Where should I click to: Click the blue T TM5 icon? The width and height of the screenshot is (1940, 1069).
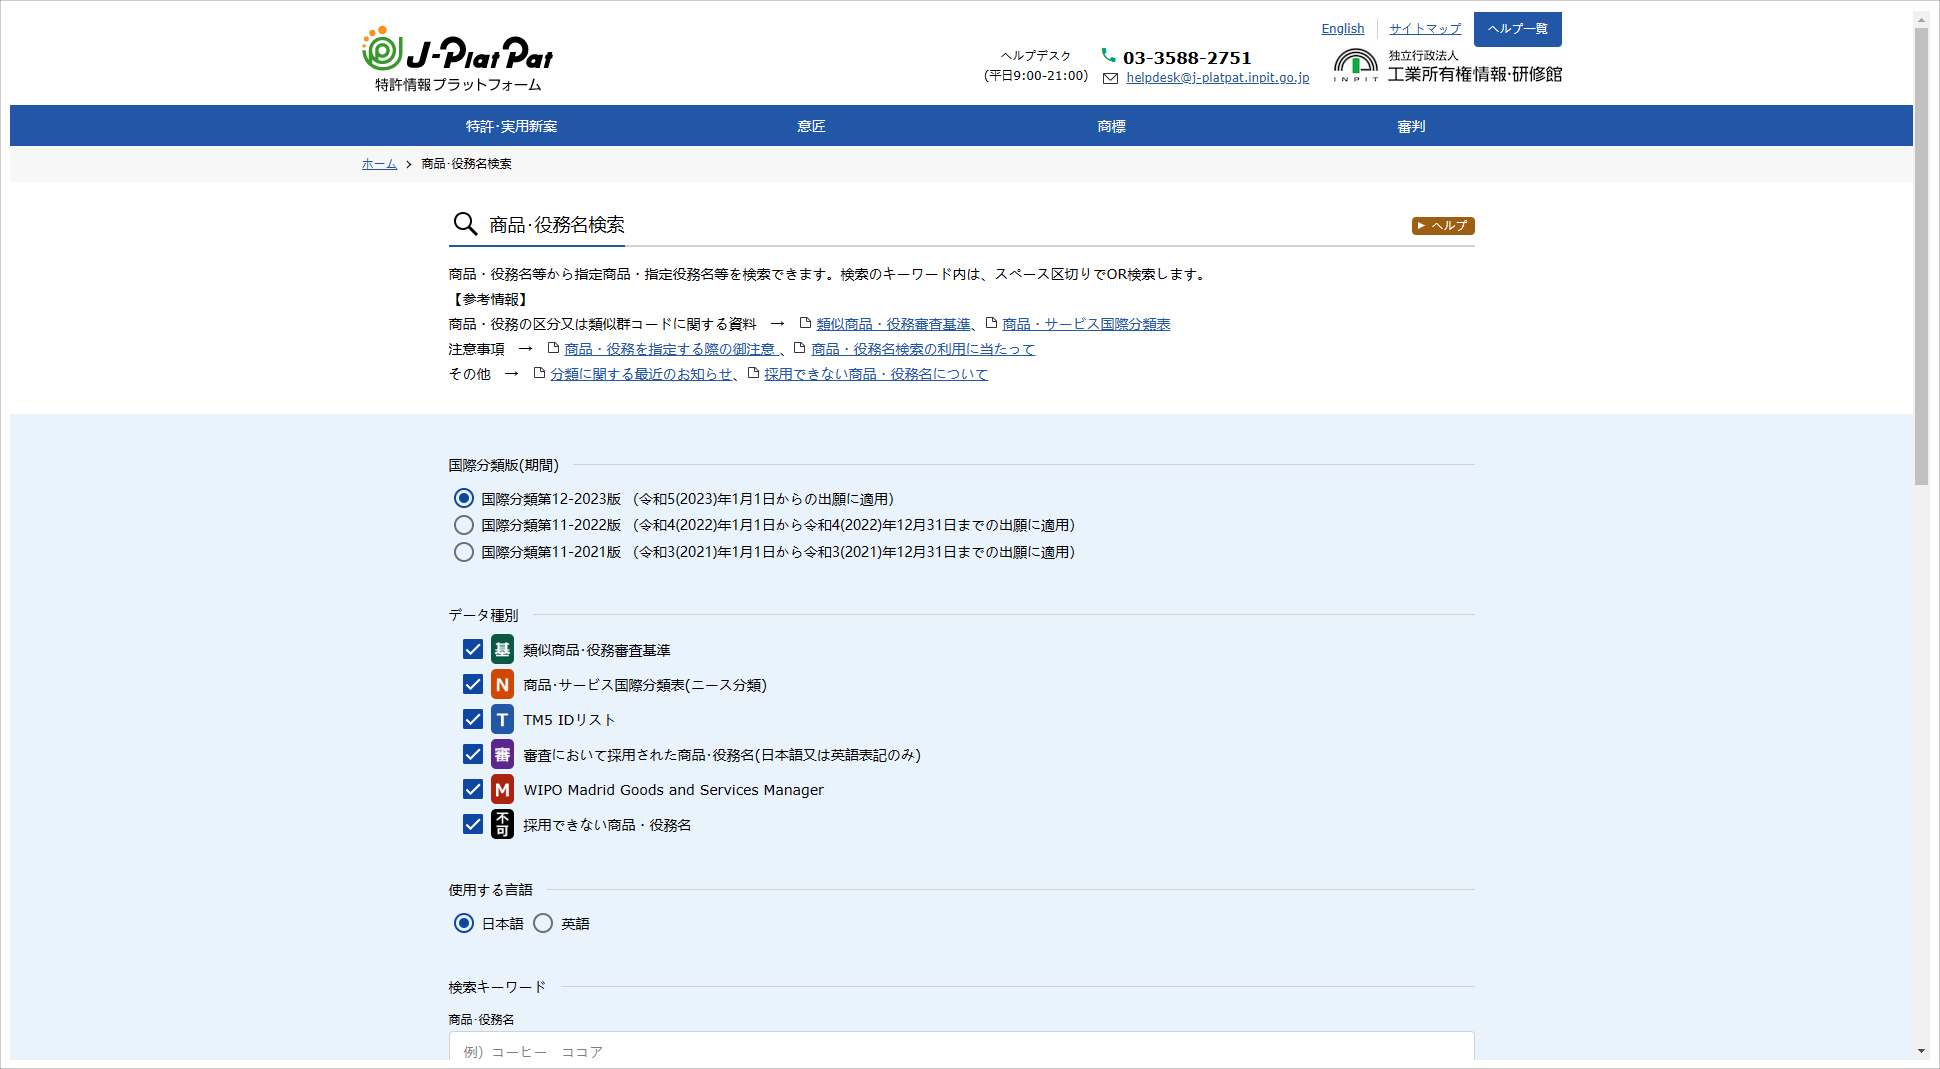coord(502,720)
